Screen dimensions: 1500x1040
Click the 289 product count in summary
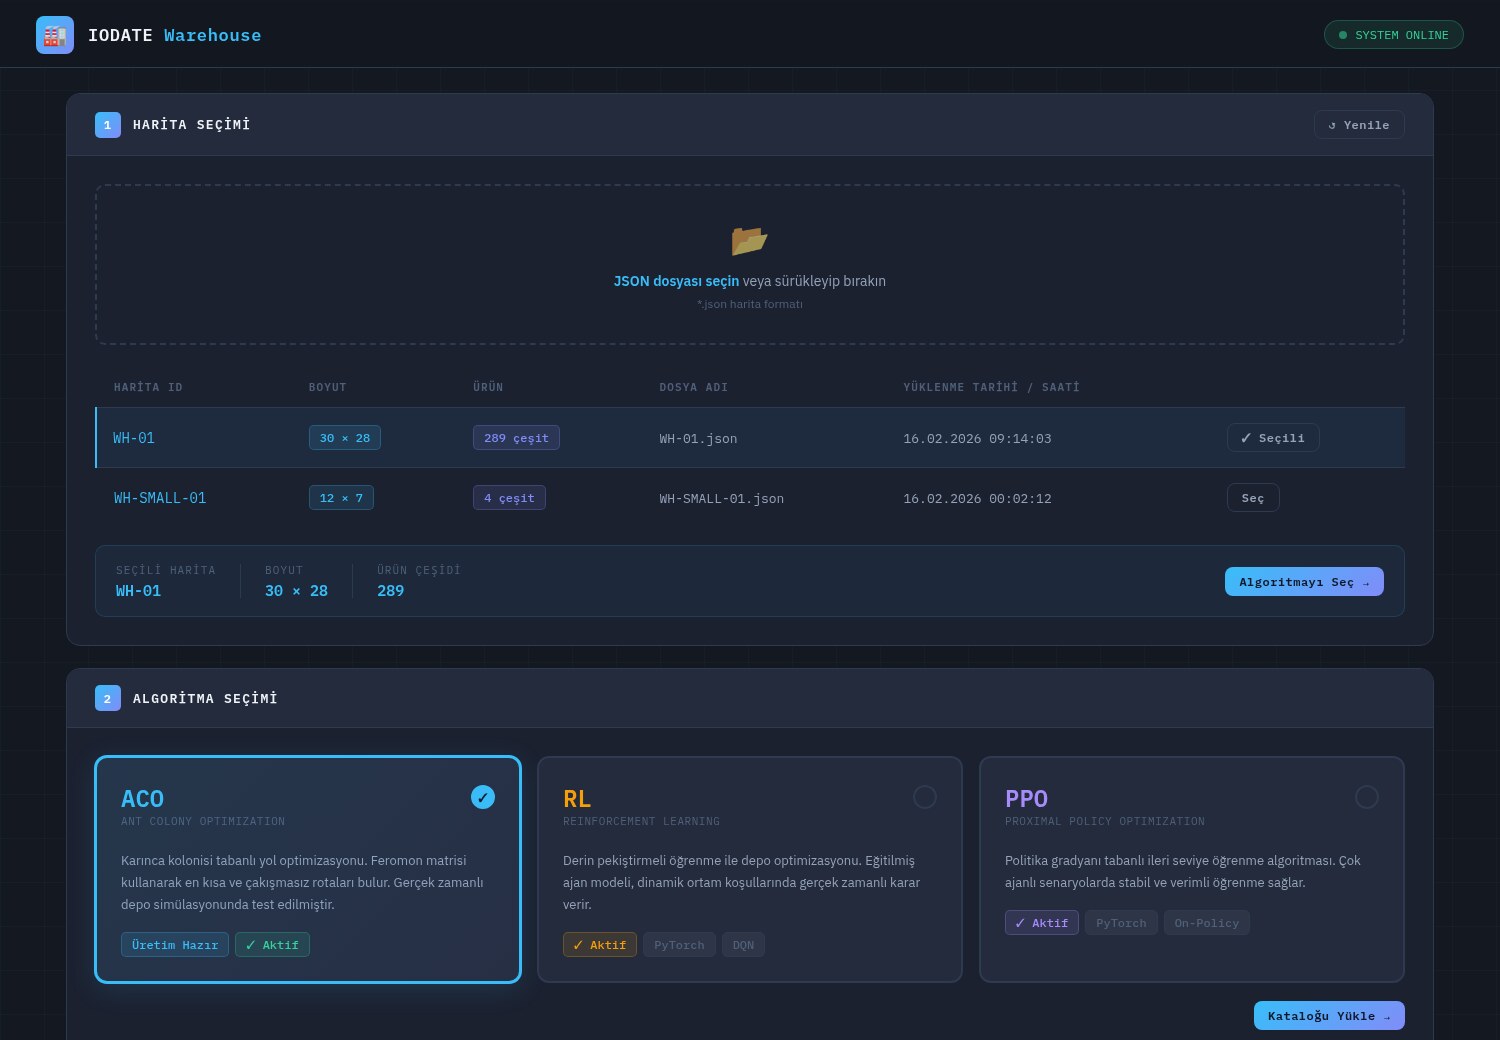[x=390, y=591]
